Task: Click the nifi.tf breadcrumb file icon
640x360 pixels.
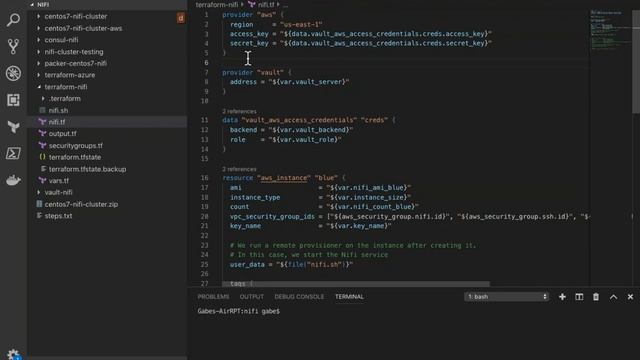Action: [251, 4]
